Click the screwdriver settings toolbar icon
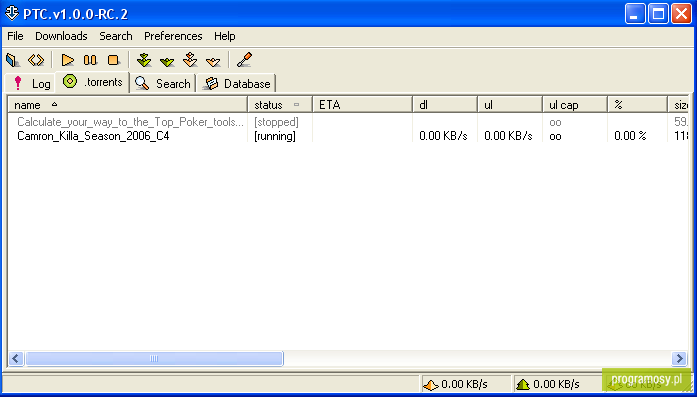697x397 pixels. click(244, 60)
